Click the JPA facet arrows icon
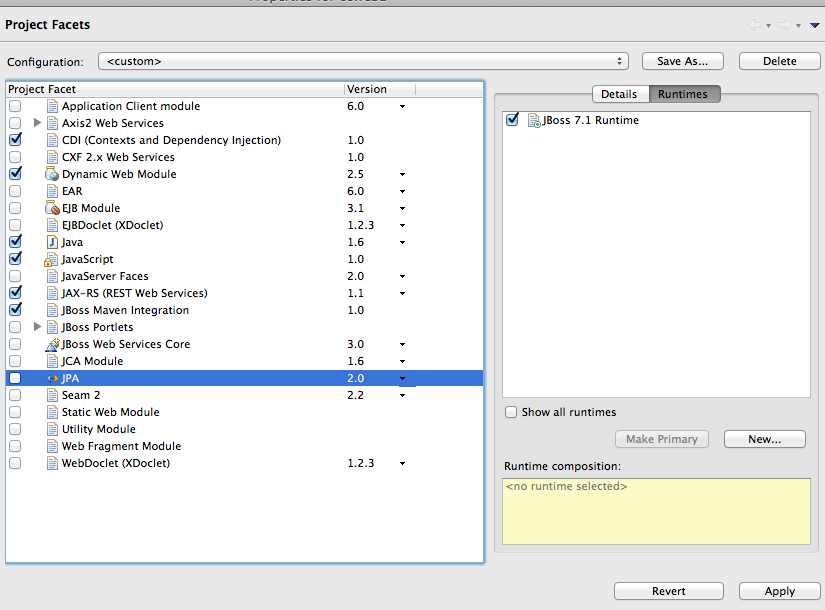 point(52,378)
